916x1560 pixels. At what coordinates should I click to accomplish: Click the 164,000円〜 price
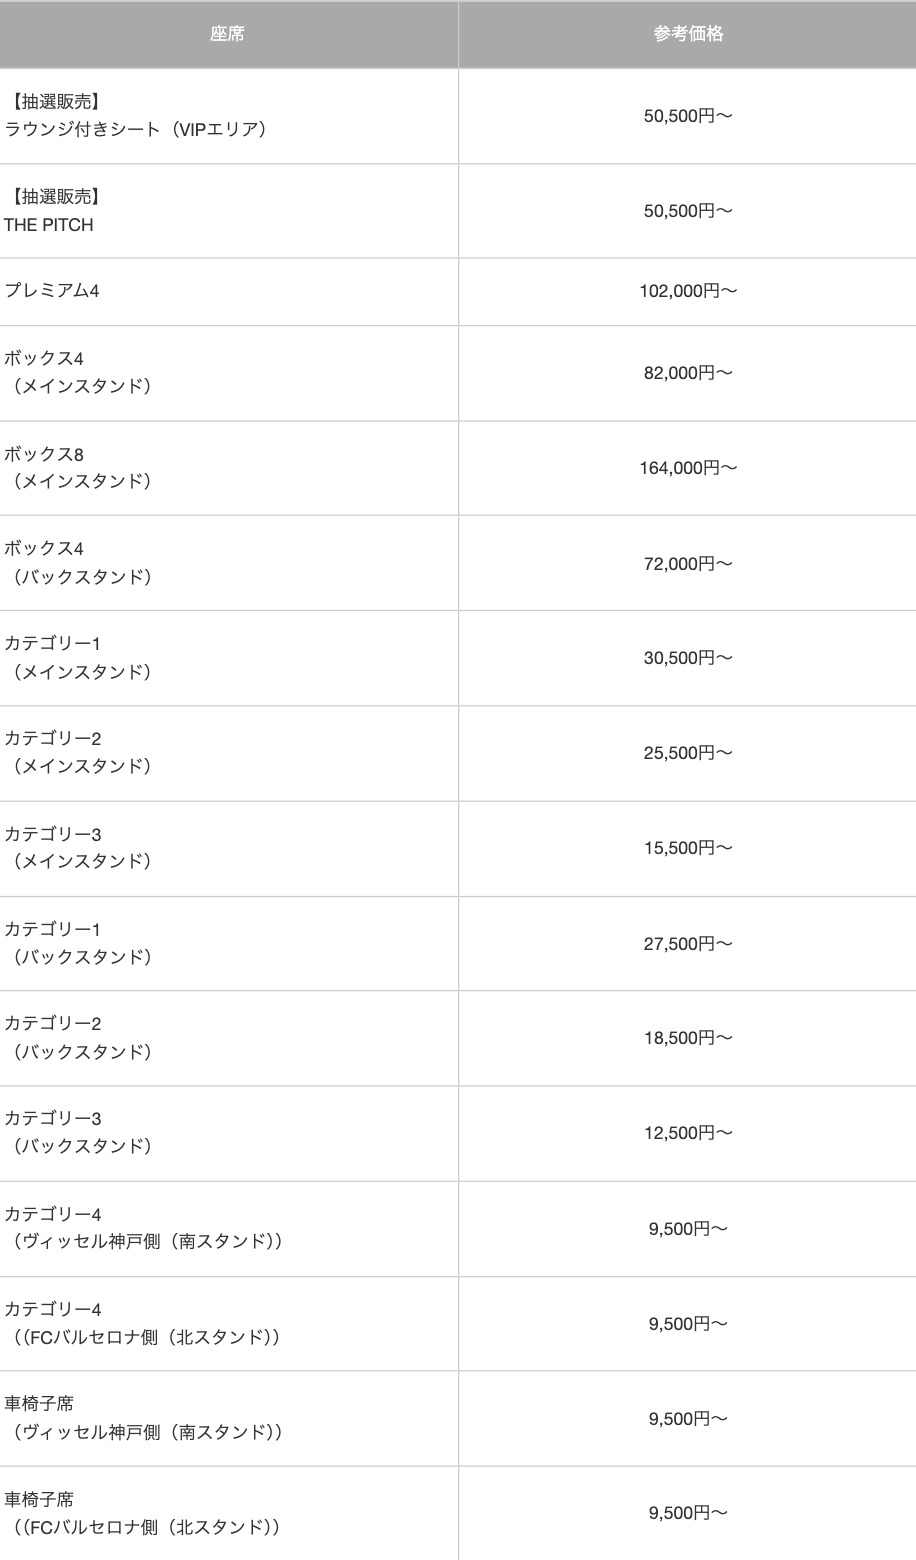pyautogui.click(x=688, y=467)
